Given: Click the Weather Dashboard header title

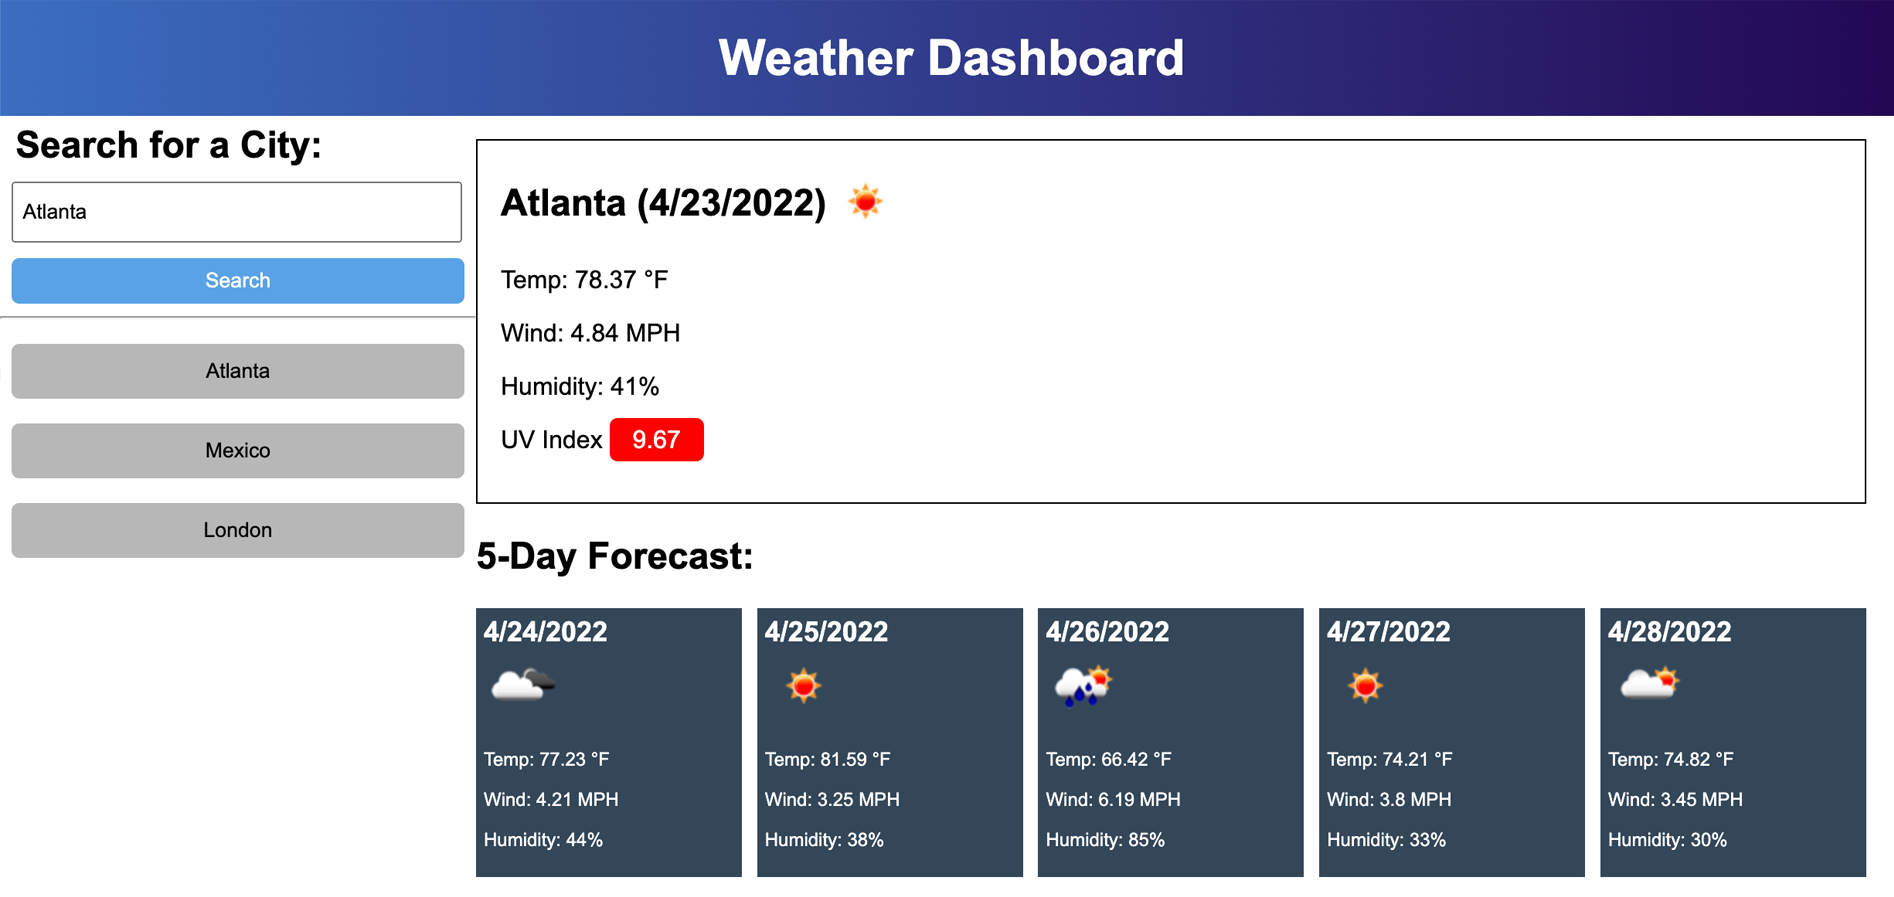Looking at the screenshot, I should pyautogui.click(x=950, y=58).
